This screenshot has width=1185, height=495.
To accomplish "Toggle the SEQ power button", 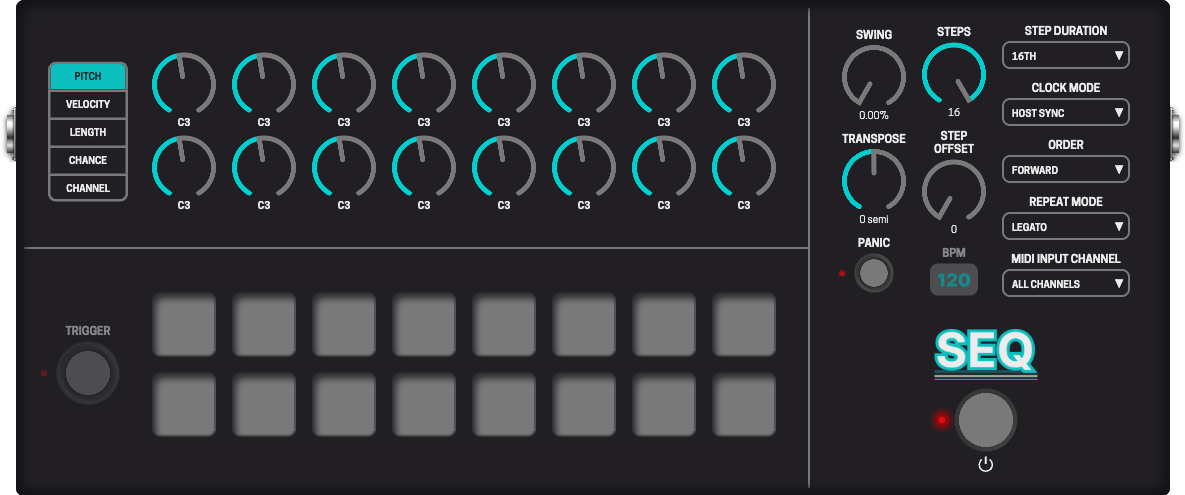I will click(985, 420).
